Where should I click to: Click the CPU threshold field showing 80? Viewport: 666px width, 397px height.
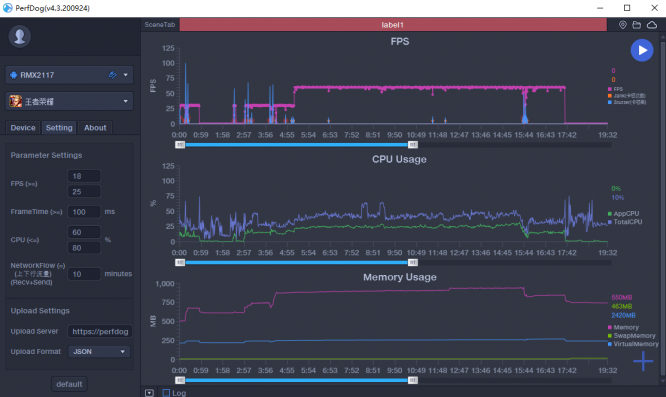click(x=84, y=248)
